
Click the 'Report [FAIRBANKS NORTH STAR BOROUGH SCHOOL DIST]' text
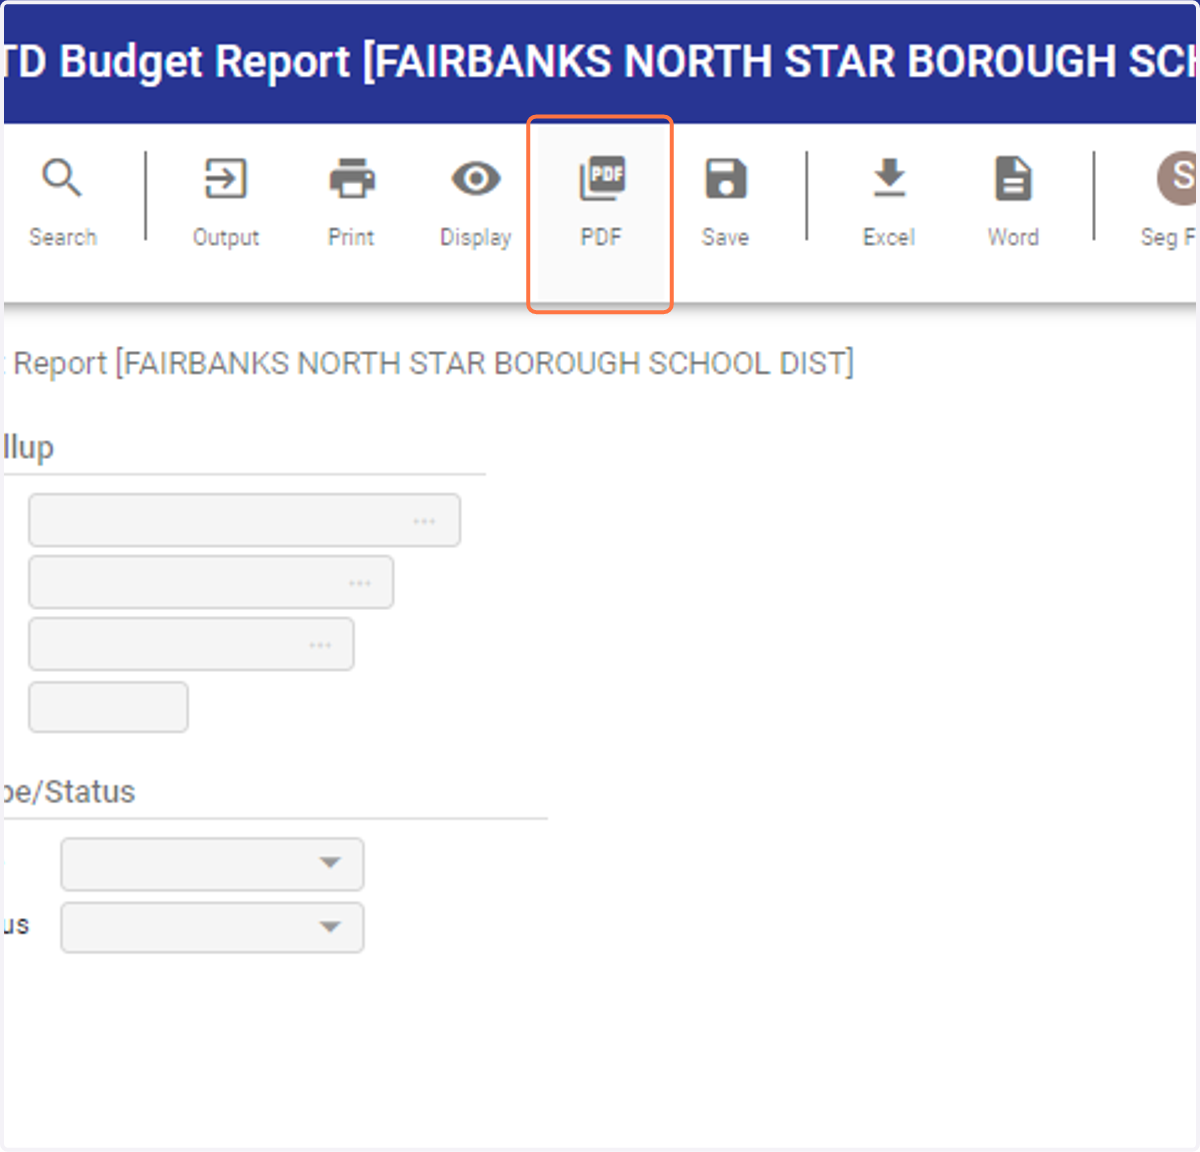pos(433,363)
